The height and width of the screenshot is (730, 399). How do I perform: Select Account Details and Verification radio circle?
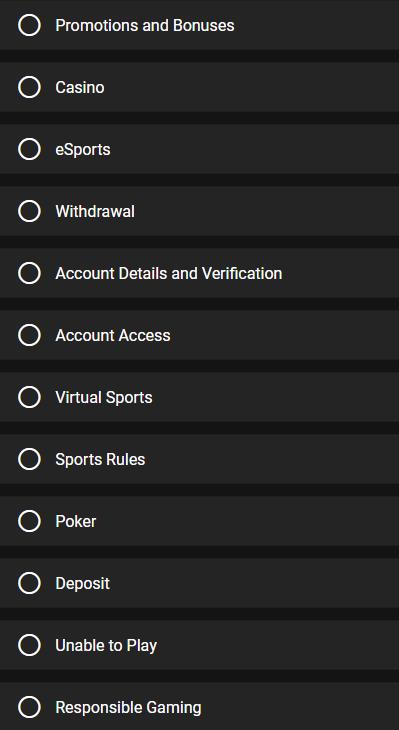tap(29, 273)
